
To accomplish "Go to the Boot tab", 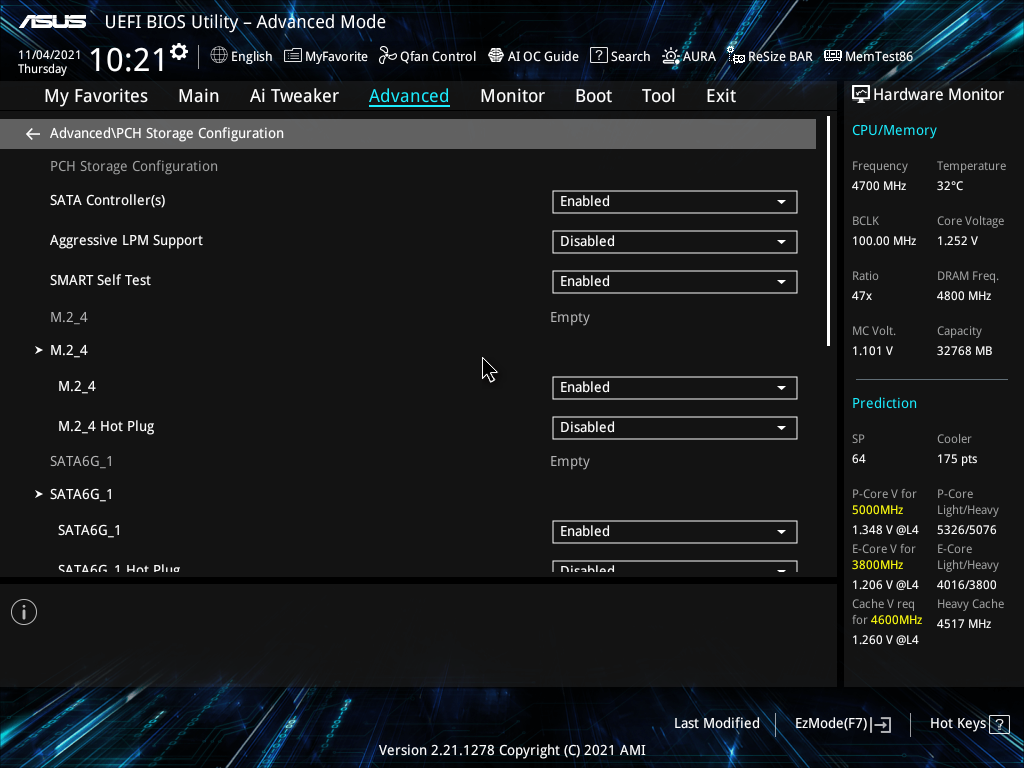I will 593,96.
